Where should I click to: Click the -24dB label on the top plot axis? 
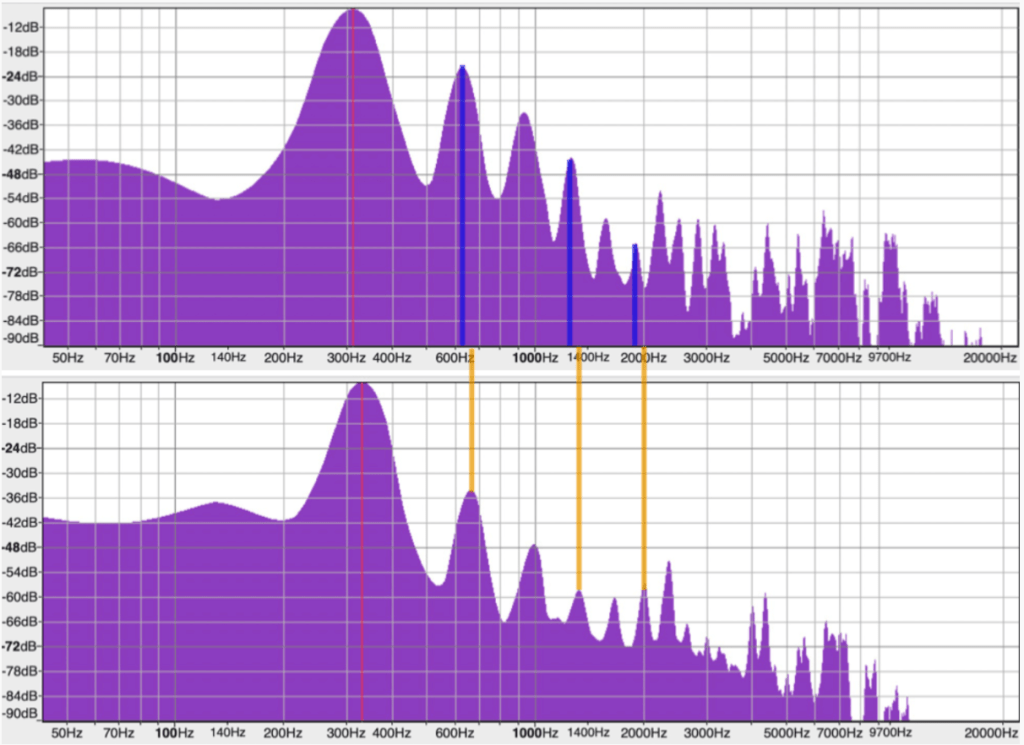pyautogui.click(x=21, y=76)
